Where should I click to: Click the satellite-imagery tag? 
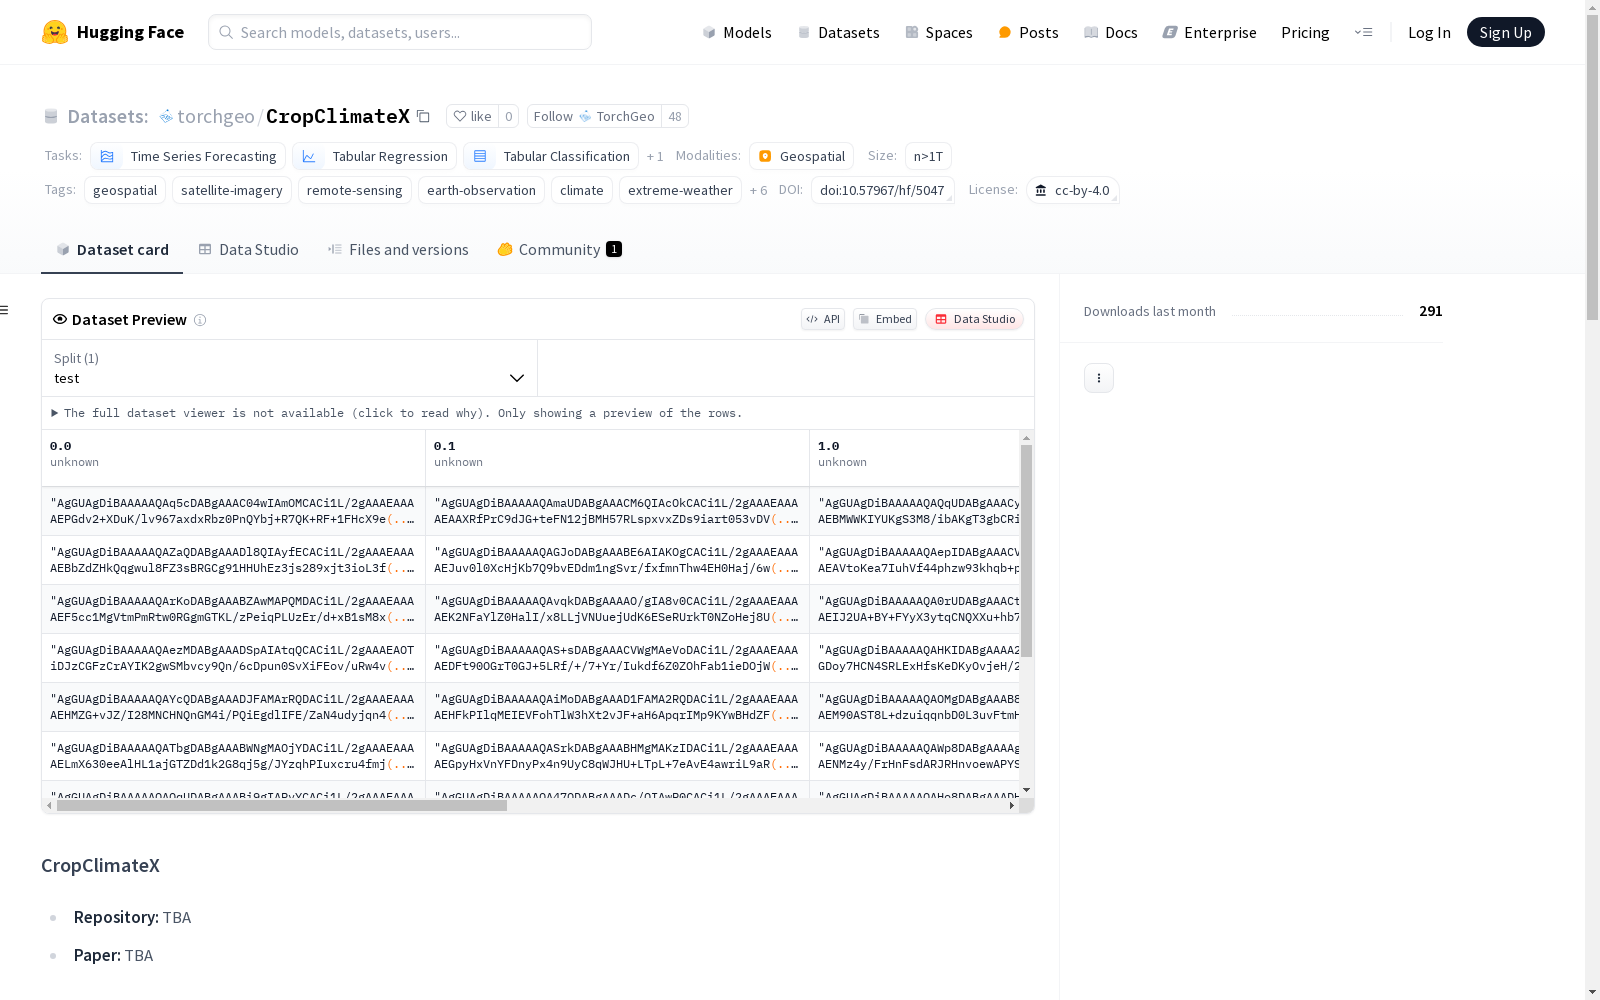click(x=232, y=190)
